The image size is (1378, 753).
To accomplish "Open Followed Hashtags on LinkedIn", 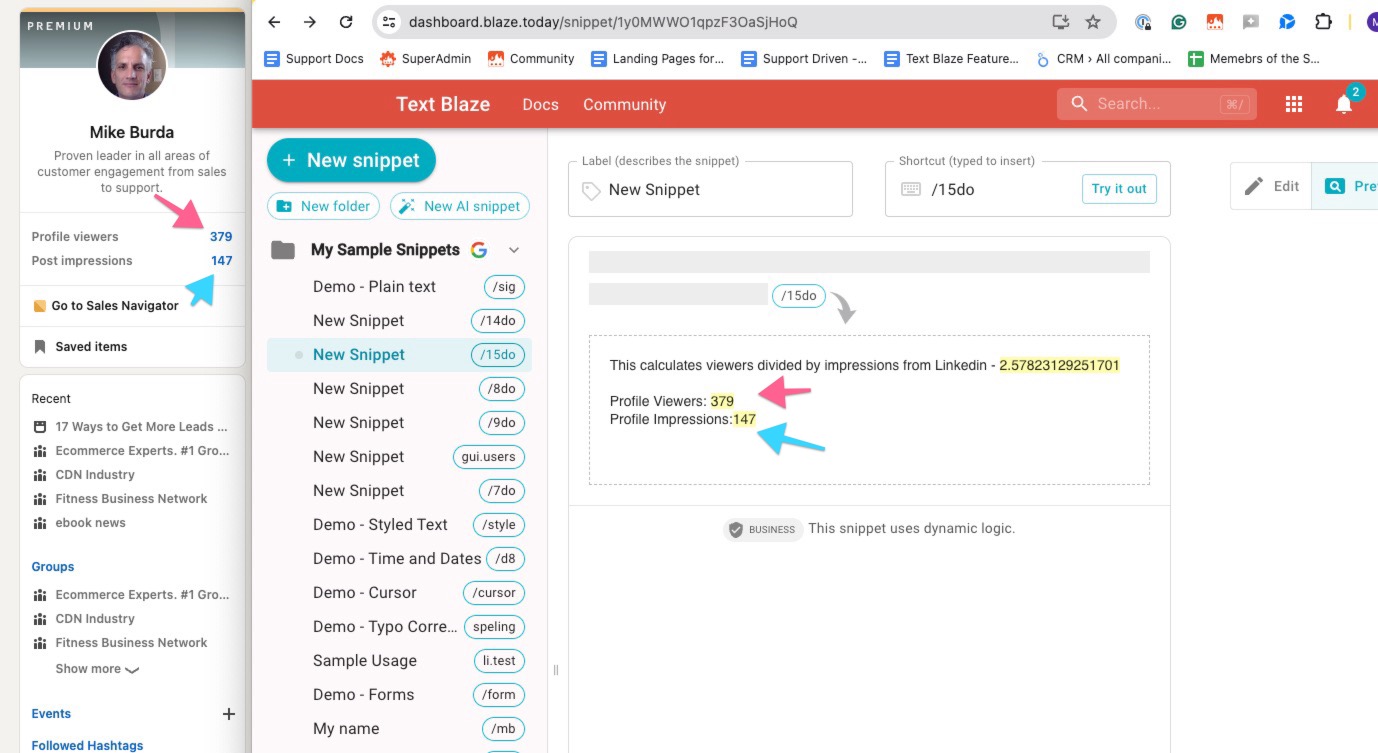I will coord(87,745).
